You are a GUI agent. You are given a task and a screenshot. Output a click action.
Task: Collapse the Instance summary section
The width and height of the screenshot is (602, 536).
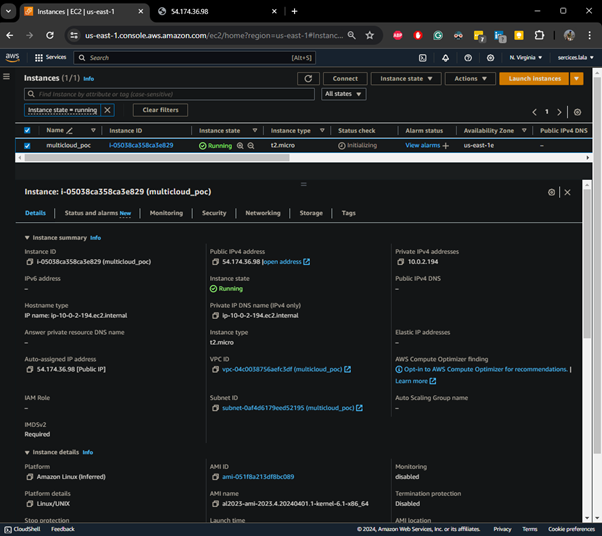27,238
